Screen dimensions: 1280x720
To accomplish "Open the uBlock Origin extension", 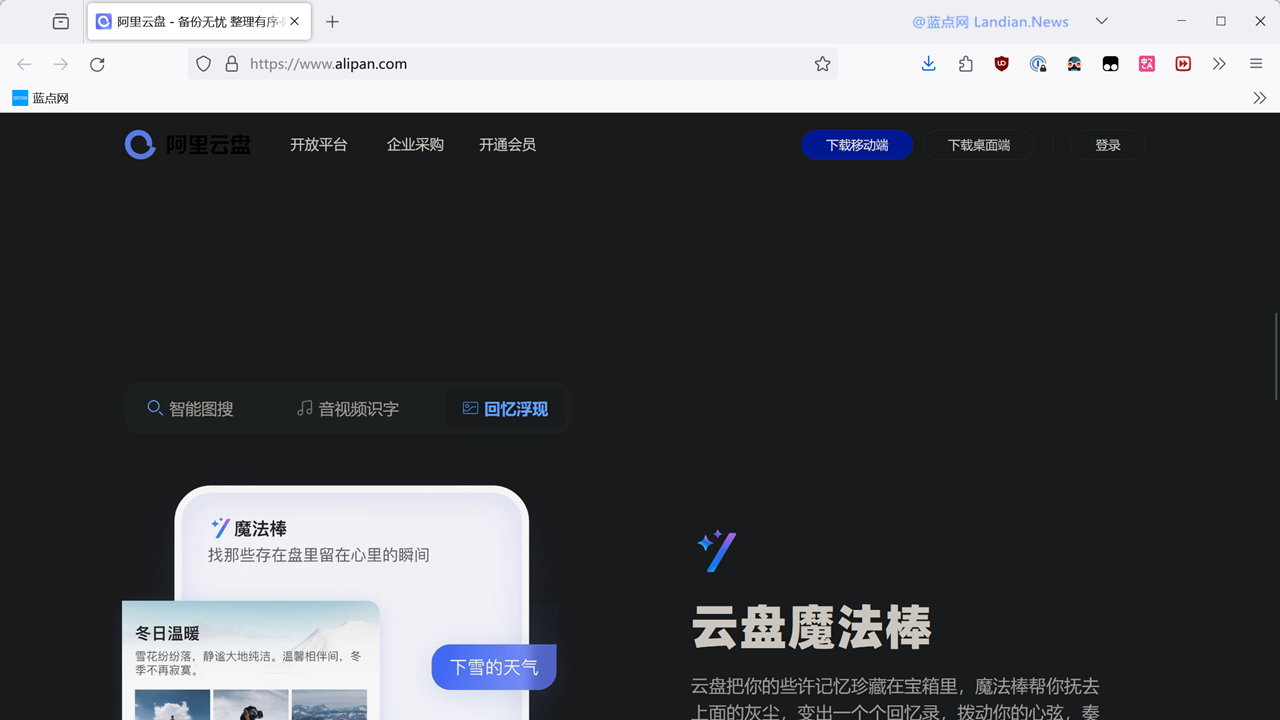I will pyautogui.click(x=1002, y=64).
